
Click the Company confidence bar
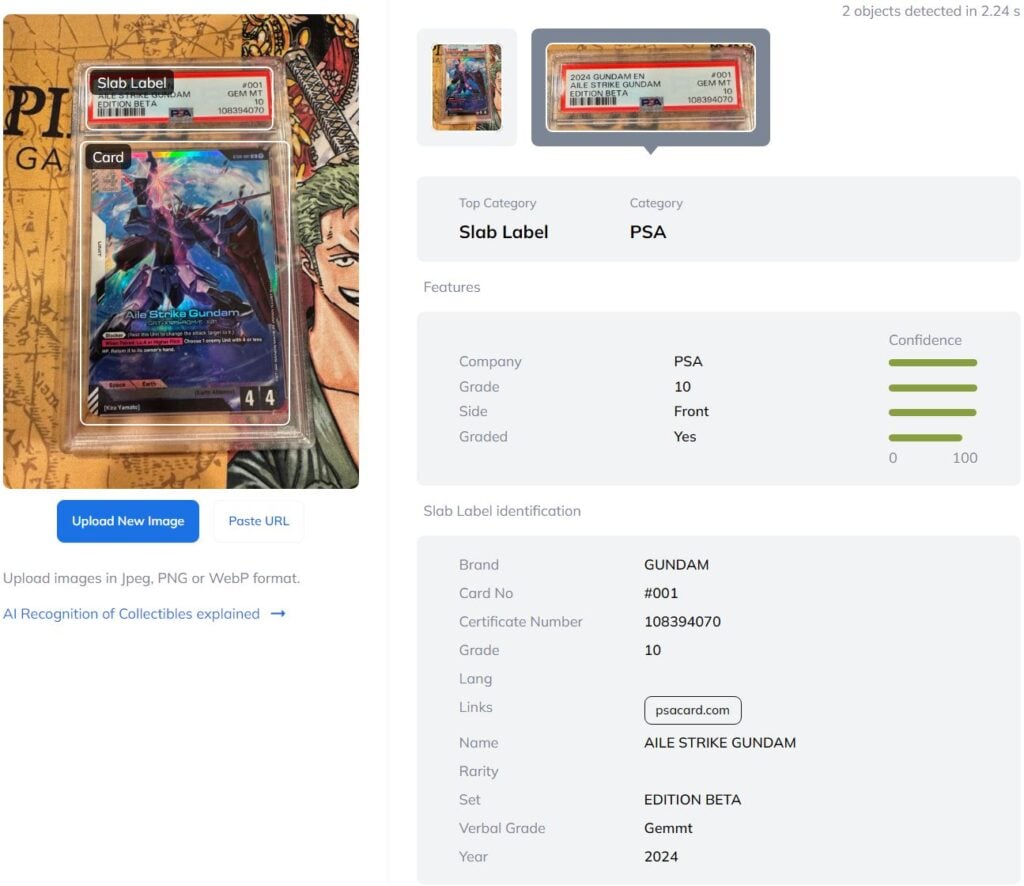pyautogui.click(x=933, y=362)
